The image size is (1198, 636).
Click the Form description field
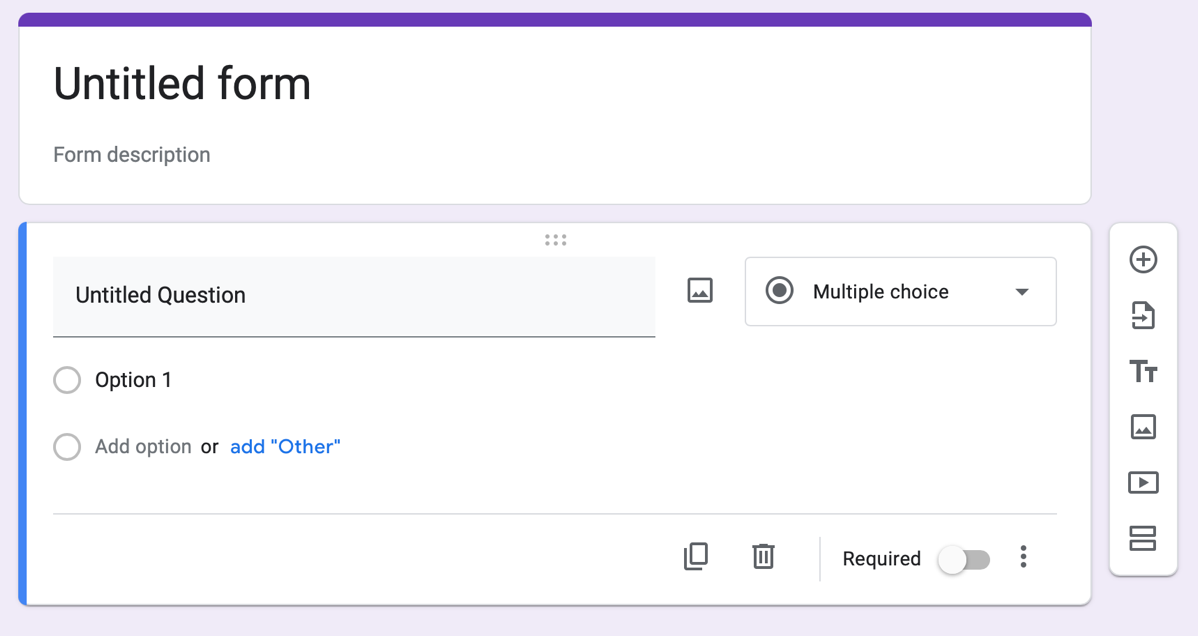[x=132, y=155]
